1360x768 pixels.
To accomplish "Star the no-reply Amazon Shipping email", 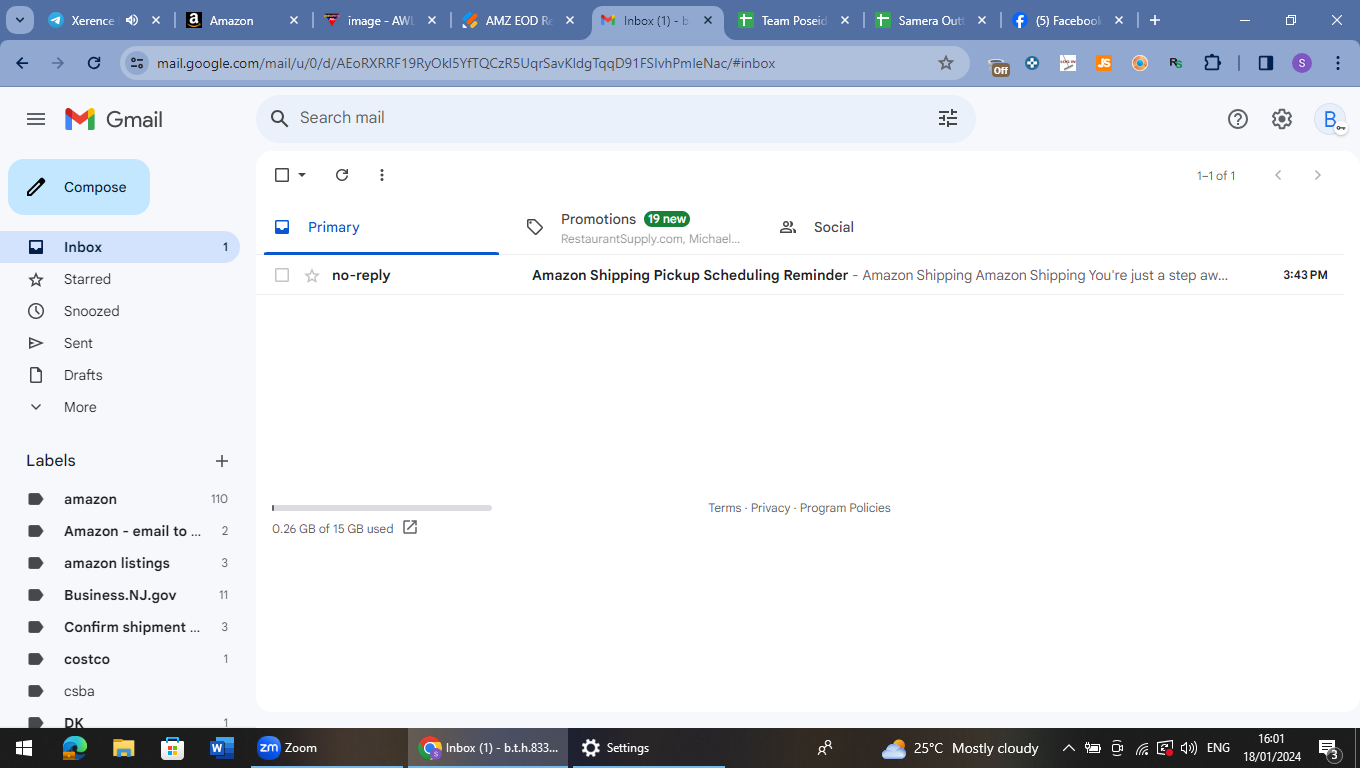I will click(x=312, y=275).
